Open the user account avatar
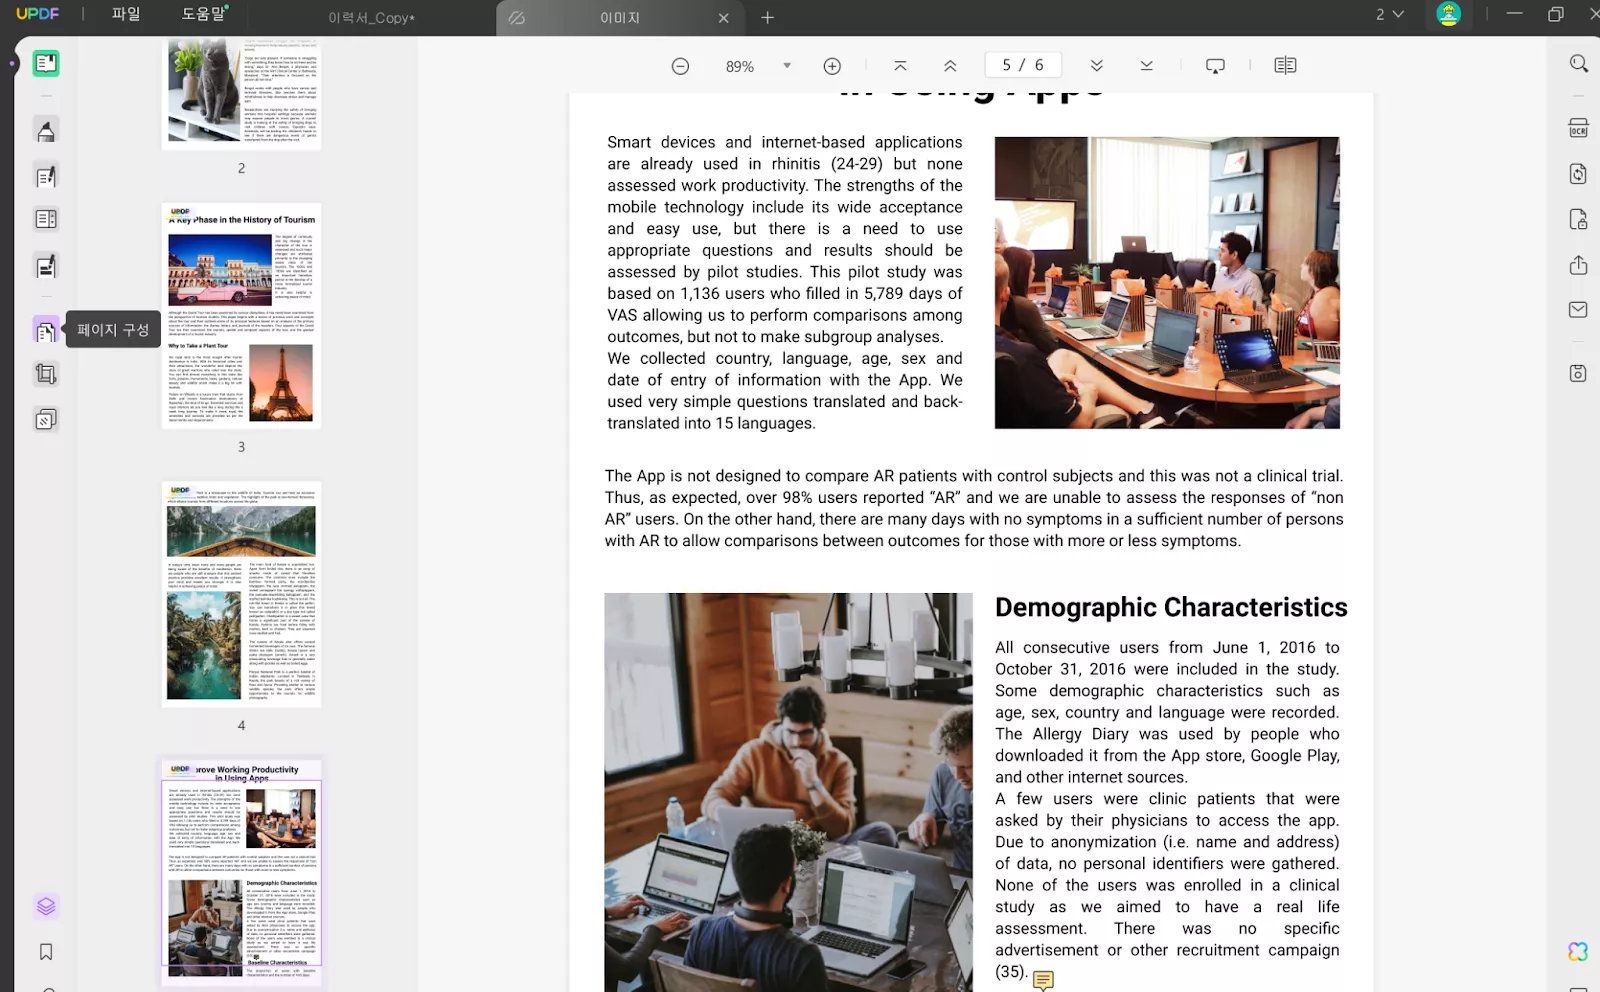Screen dimensions: 1600x992 1448,14
